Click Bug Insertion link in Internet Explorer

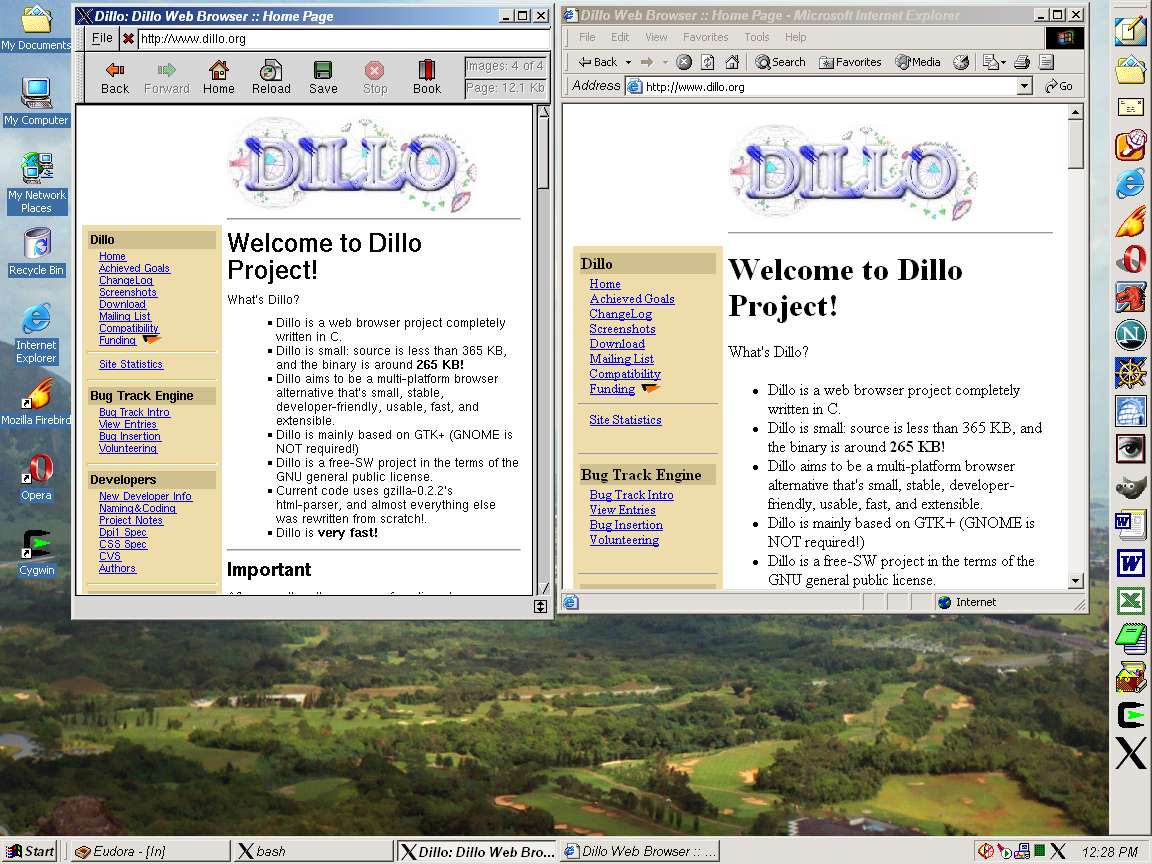click(x=626, y=525)
